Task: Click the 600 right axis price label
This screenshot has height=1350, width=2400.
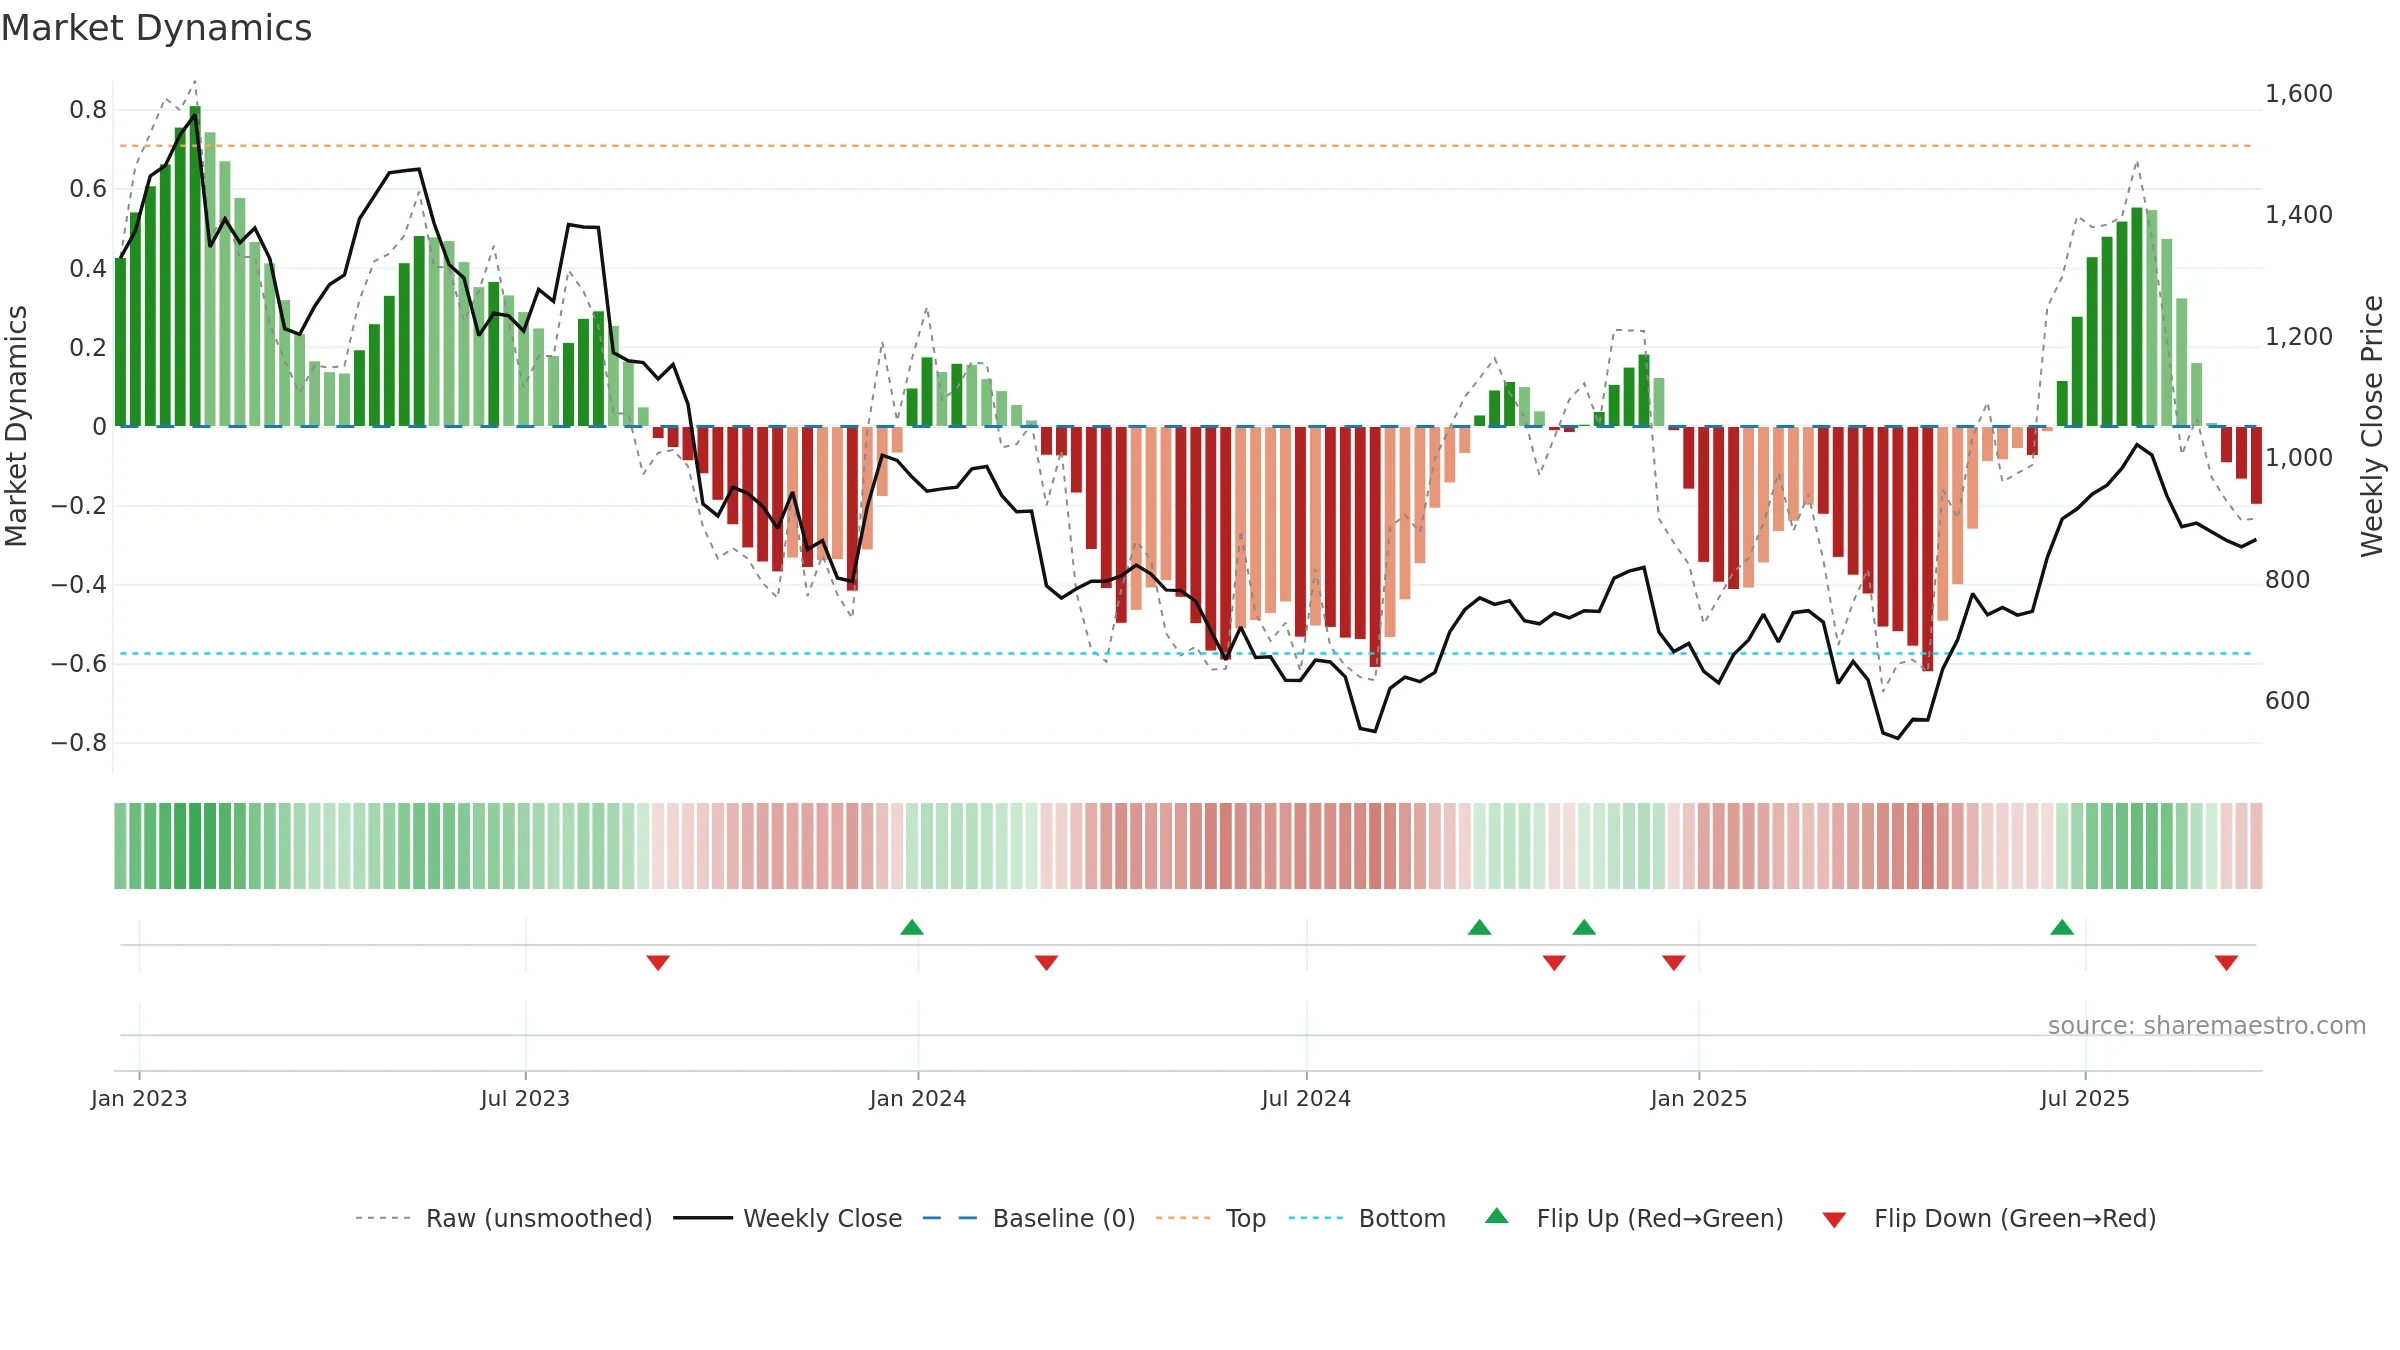Action: (x=2288, y=701)
